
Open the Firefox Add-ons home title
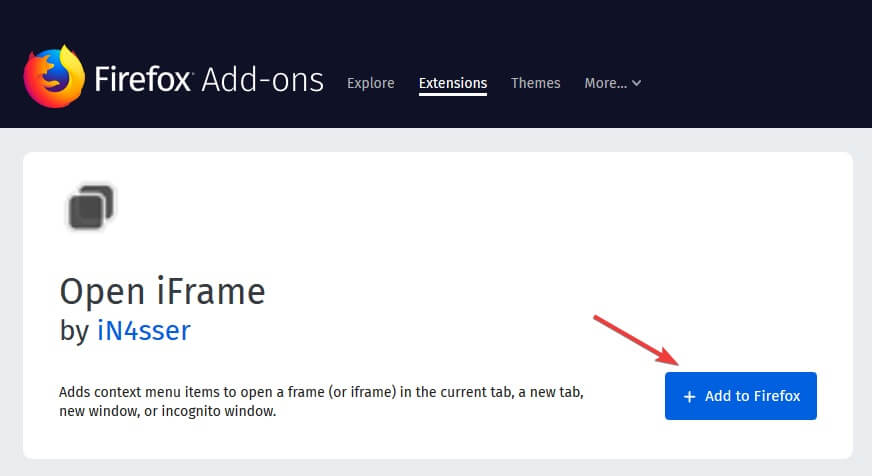point(209,79)
